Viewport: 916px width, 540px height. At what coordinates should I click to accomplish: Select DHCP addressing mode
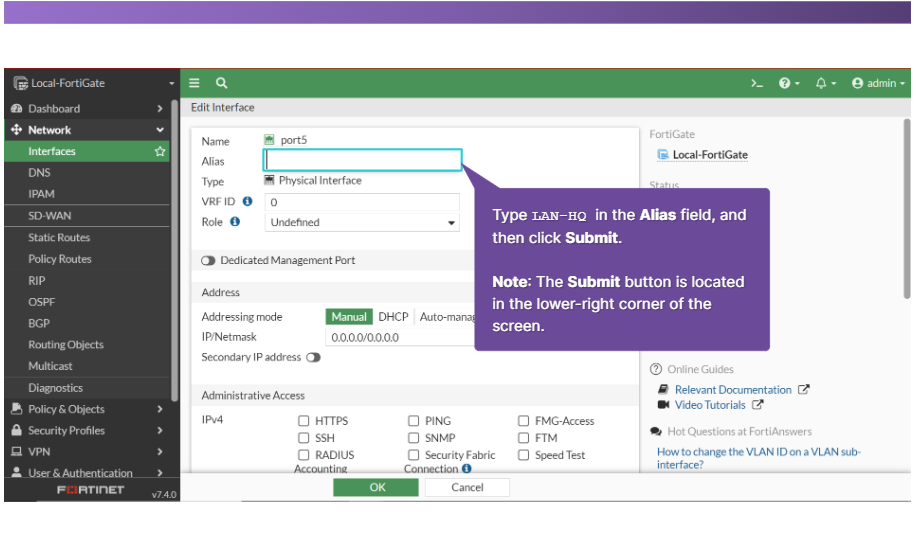[x=393, y=317]
